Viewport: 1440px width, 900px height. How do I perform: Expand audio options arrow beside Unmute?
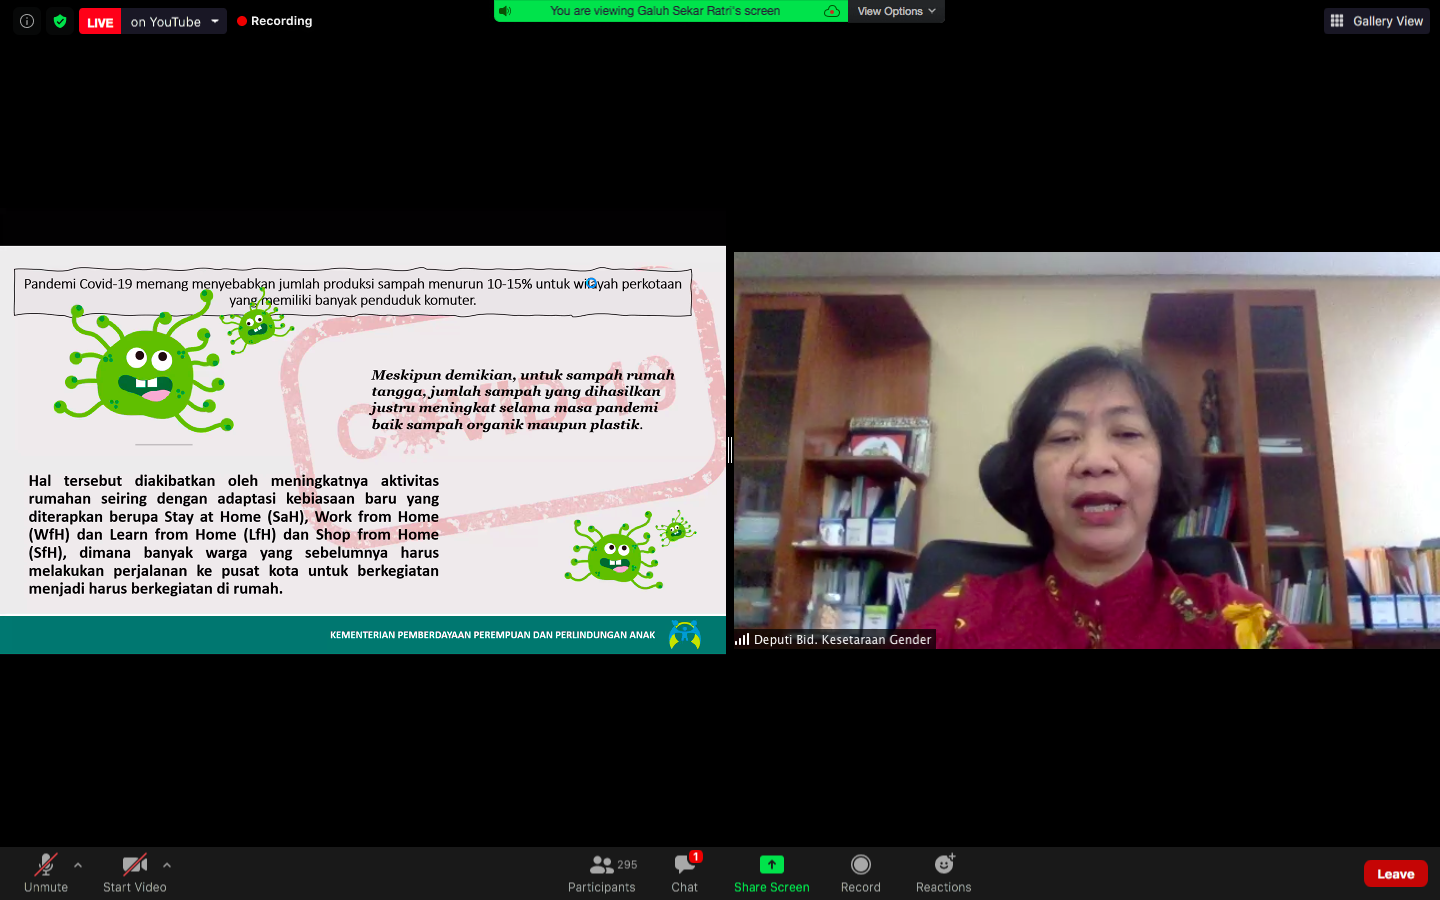78,865
